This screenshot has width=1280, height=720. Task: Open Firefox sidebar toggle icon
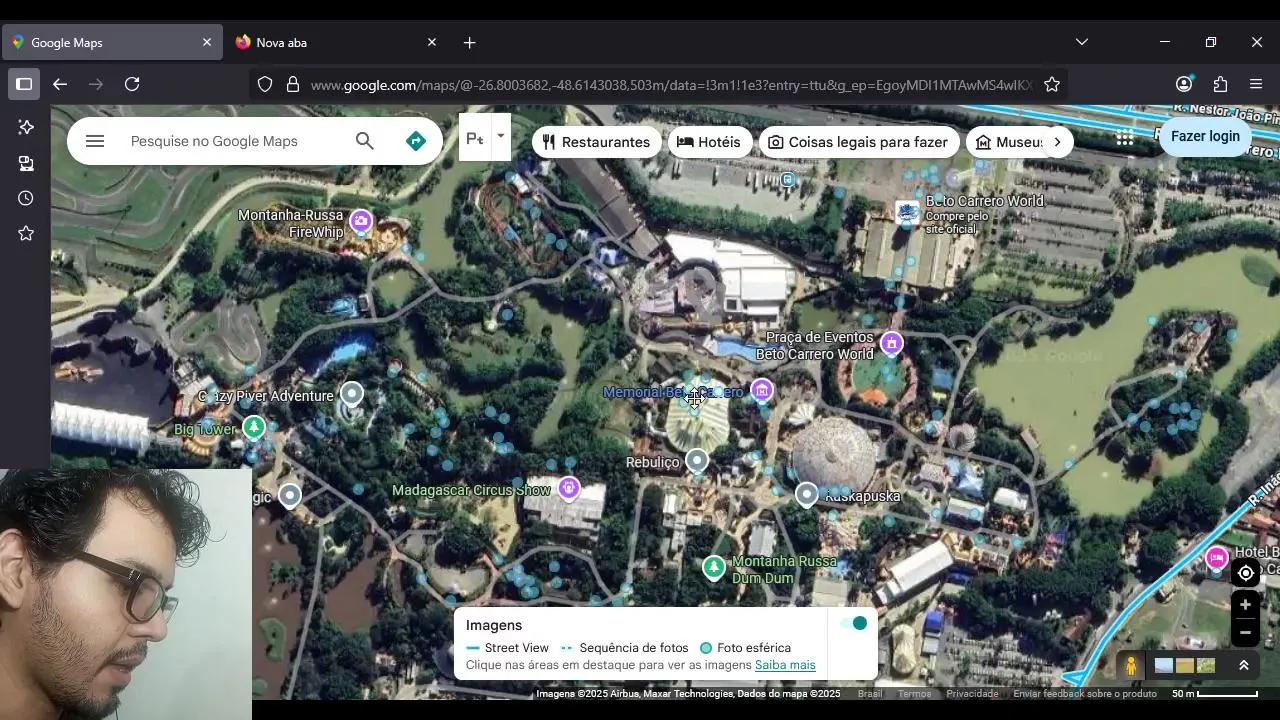tap(24, 84)
